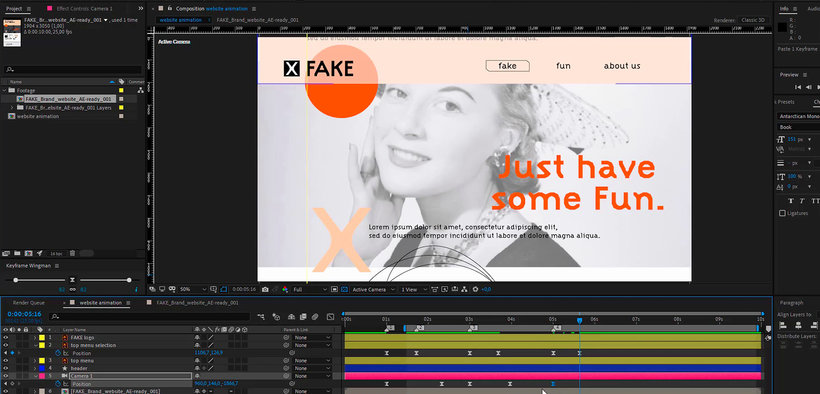
Task: Expand the FAKE_Br..ebsite Layers folder
Action: pos(12,107)
